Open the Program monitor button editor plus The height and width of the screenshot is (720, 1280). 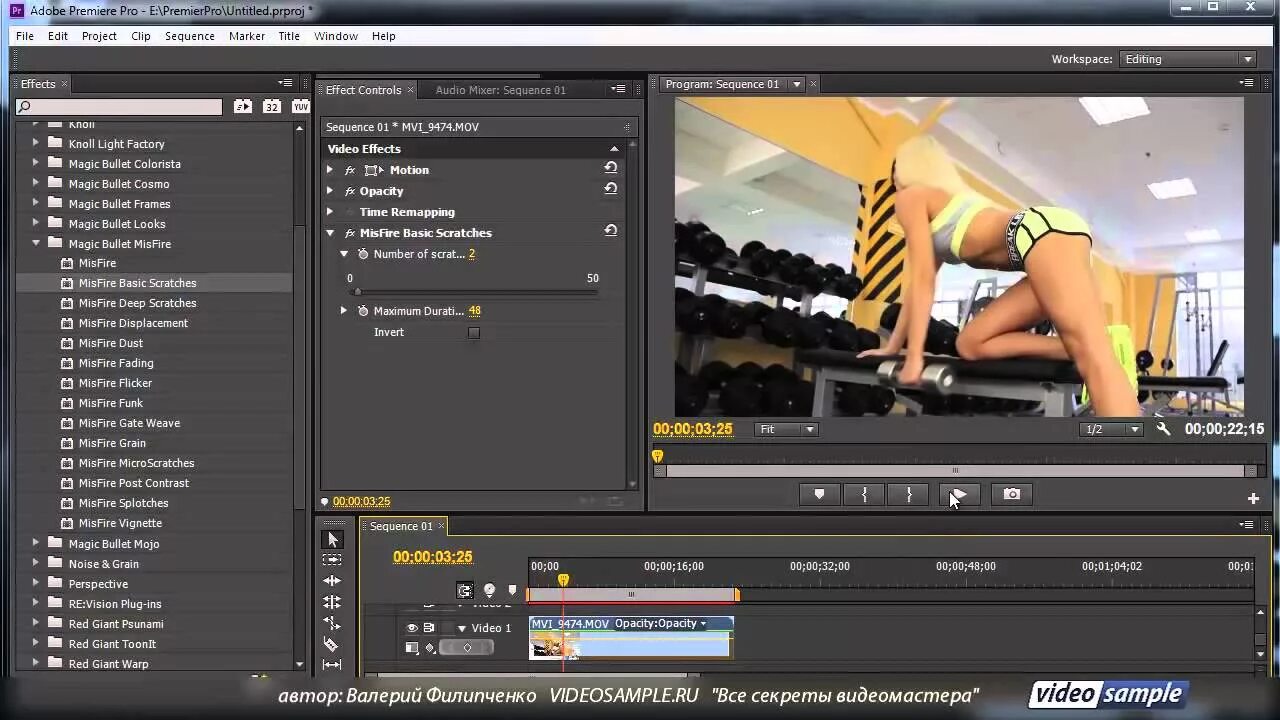coord(1253,498)
